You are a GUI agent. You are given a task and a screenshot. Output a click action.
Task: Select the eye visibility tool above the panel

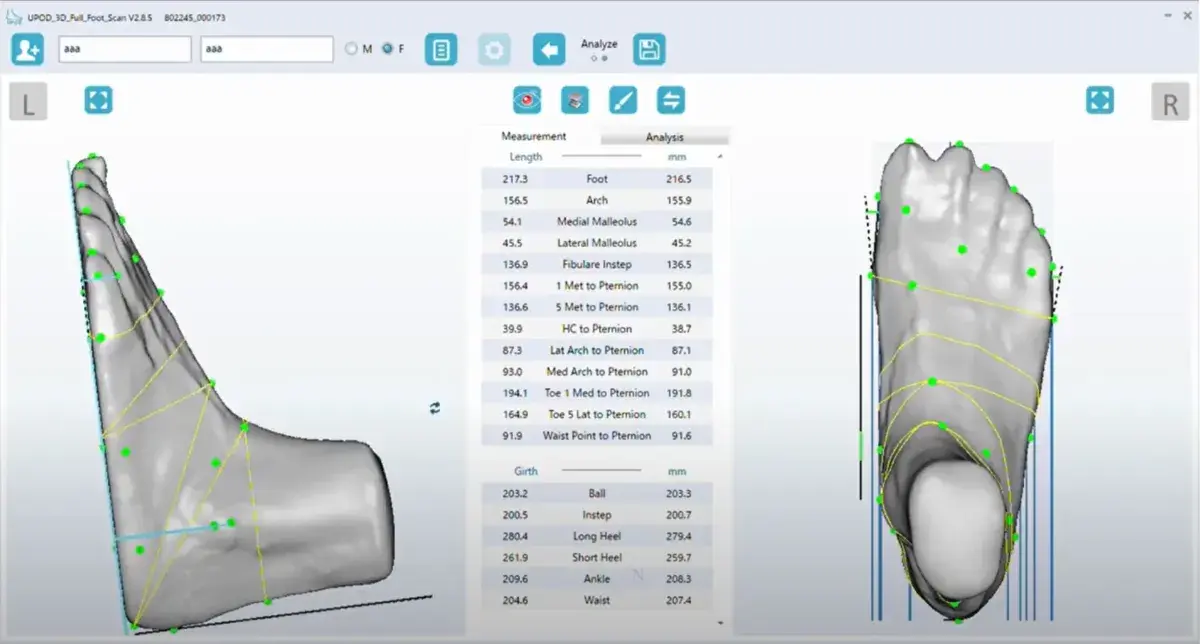525,99
